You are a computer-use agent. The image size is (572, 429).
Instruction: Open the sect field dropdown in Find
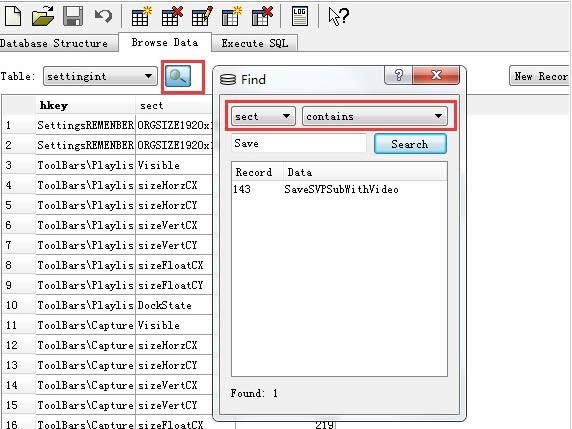263,116
